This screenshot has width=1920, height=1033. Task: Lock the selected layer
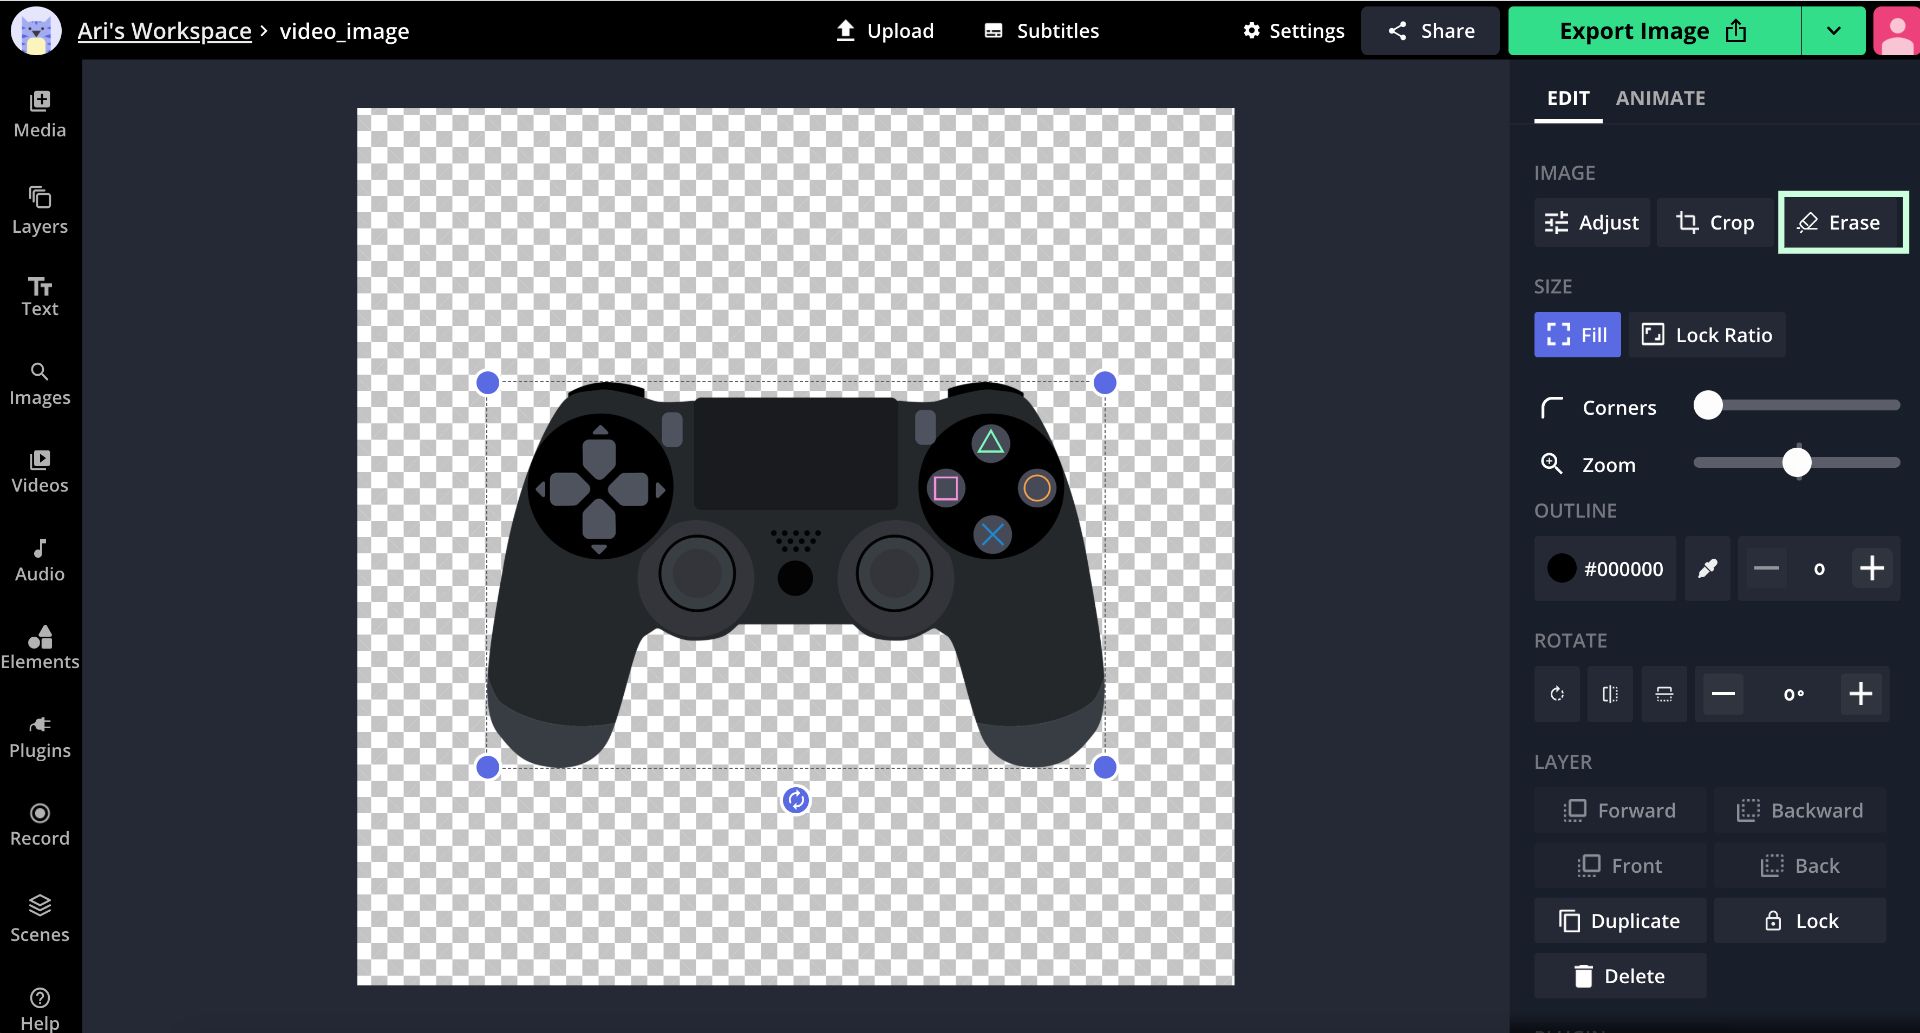coord(1800,921)
